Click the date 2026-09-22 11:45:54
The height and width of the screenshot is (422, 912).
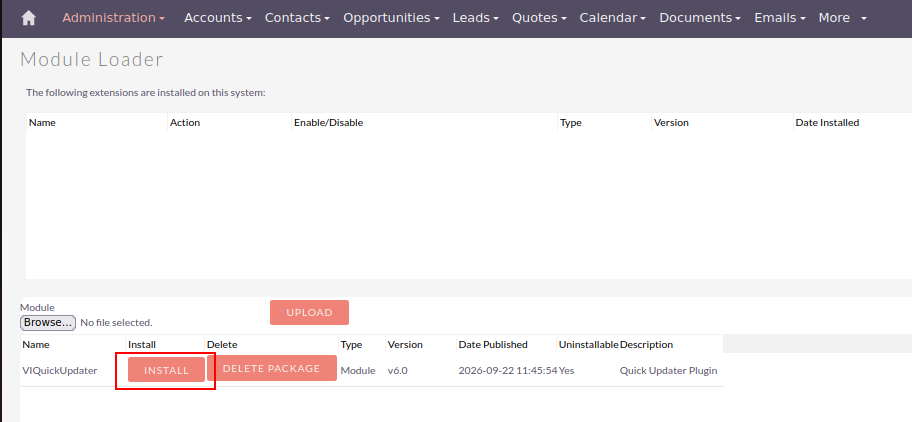point(508,370)
